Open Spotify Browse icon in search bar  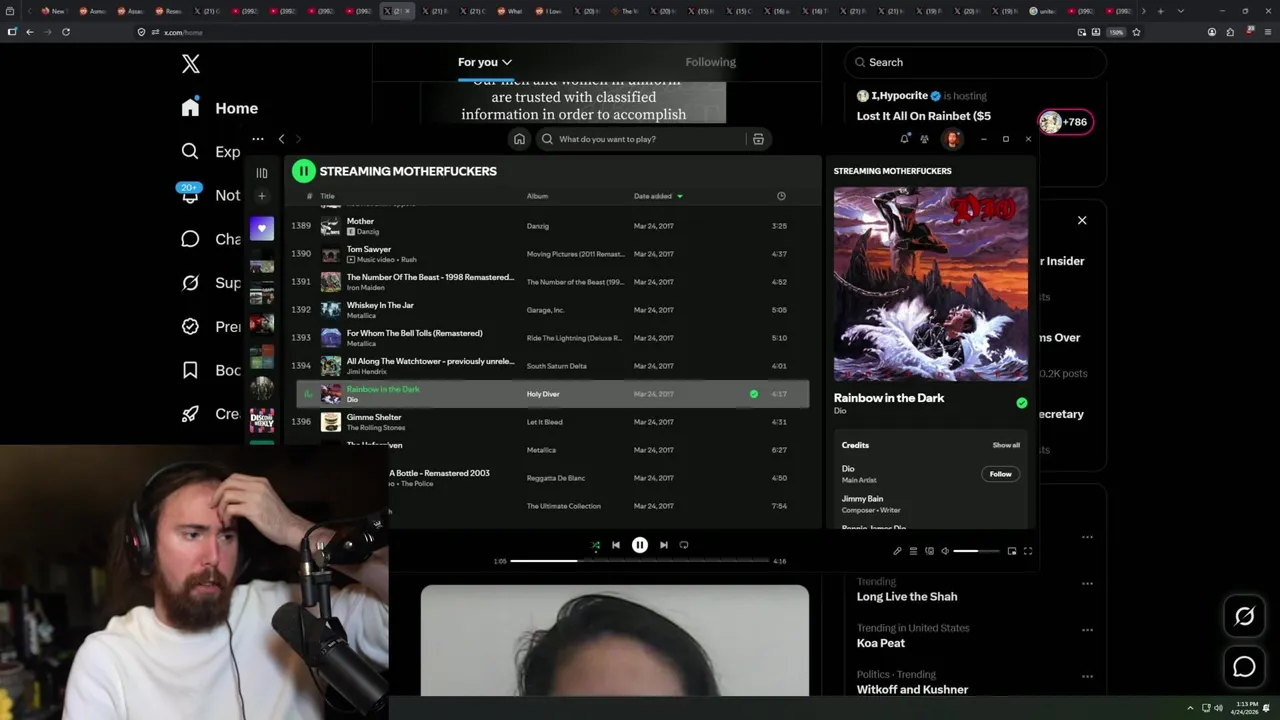coord(758,139)
